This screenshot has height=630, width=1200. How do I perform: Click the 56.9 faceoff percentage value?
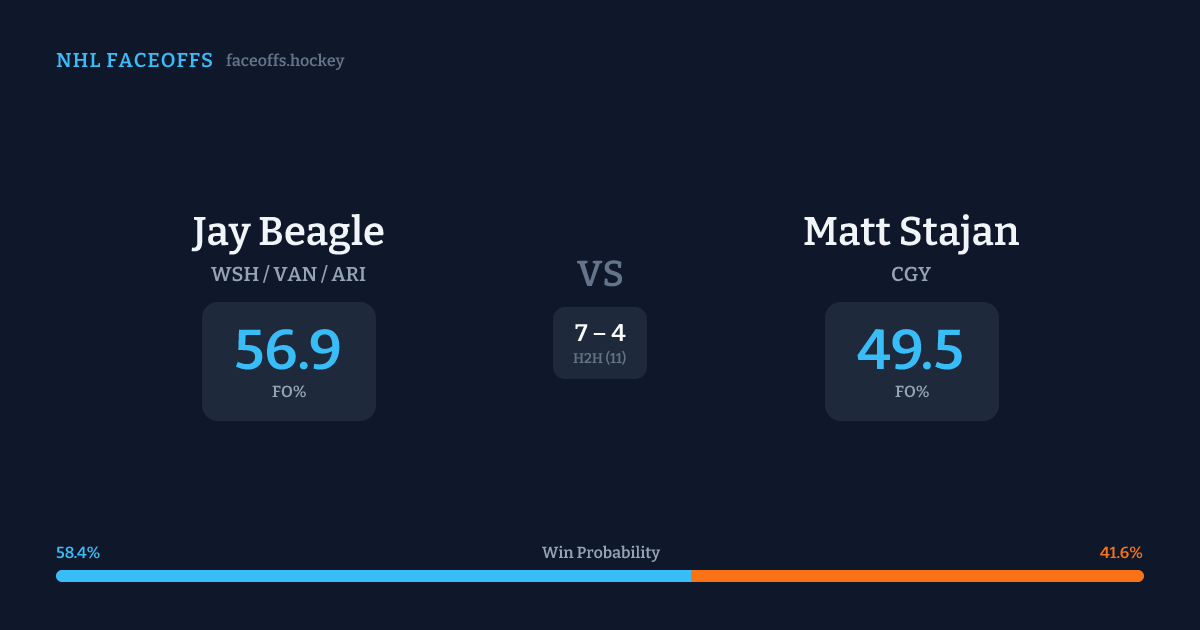[x=288, y=350]
